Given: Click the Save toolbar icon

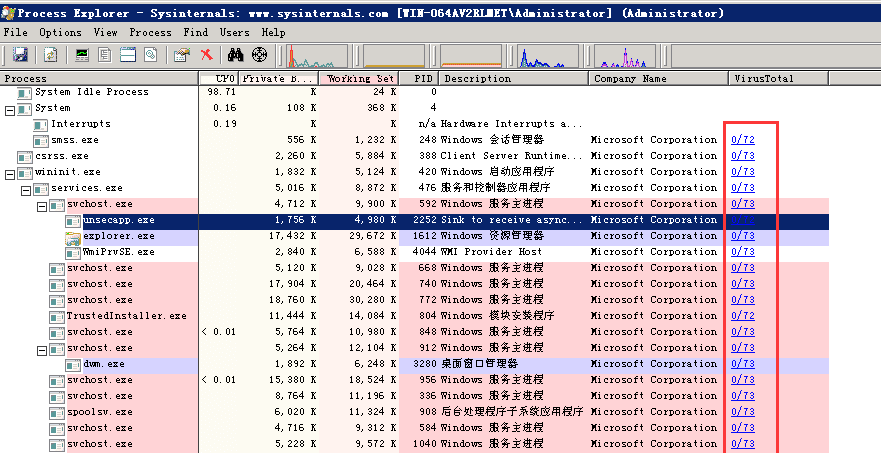Looking at the screenshot, I should tap(20, 54).
